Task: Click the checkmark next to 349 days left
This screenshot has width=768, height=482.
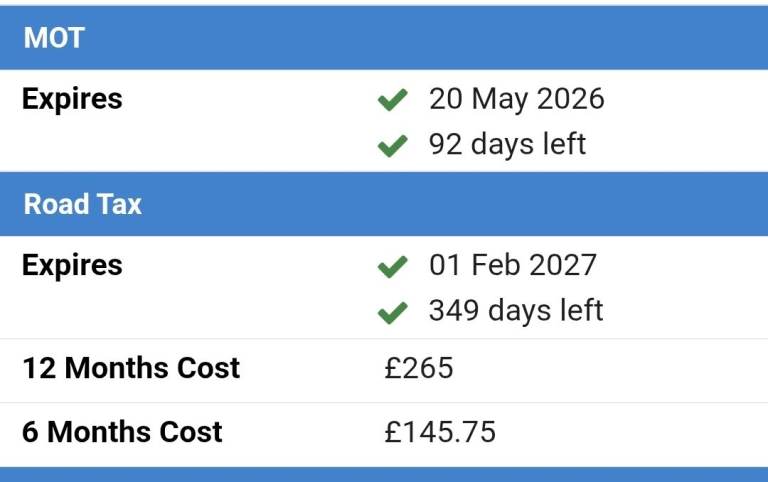Action: [x=393, y=312]
